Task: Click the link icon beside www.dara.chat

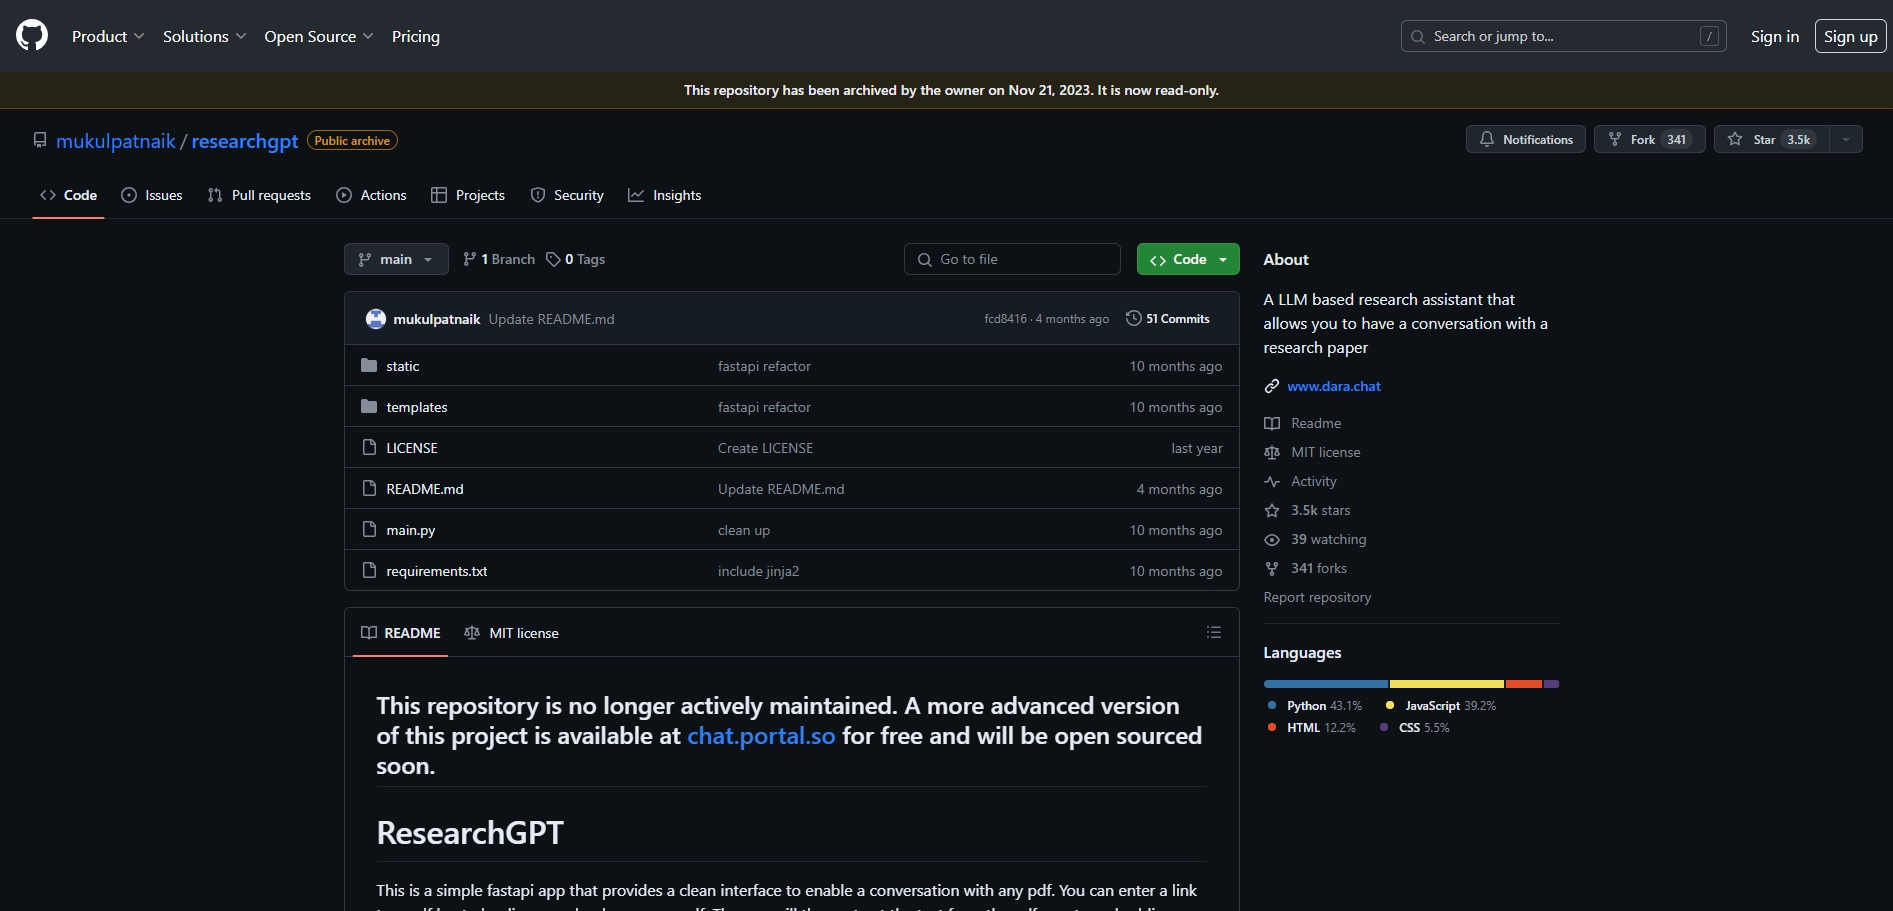Action: click(1272, 386)
